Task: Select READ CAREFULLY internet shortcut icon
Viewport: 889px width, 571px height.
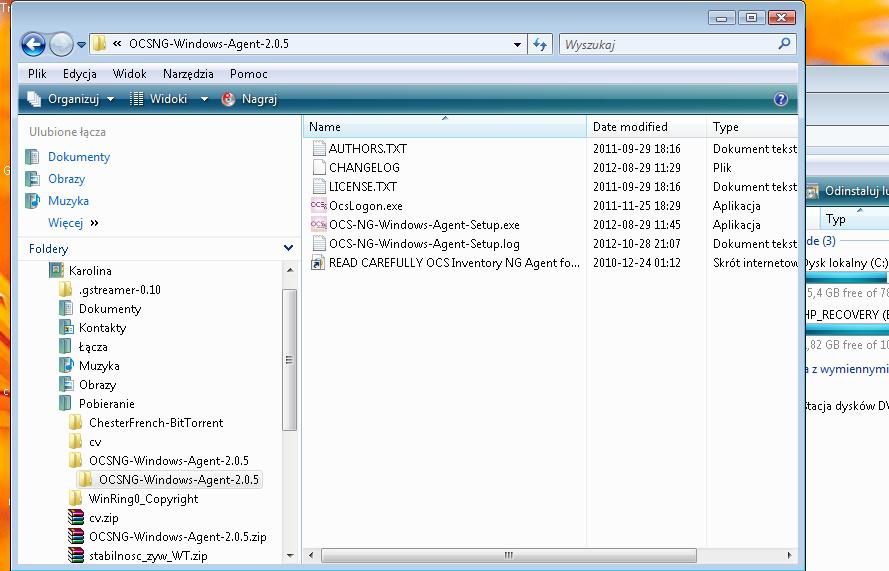Action: [x=318, y=263]
